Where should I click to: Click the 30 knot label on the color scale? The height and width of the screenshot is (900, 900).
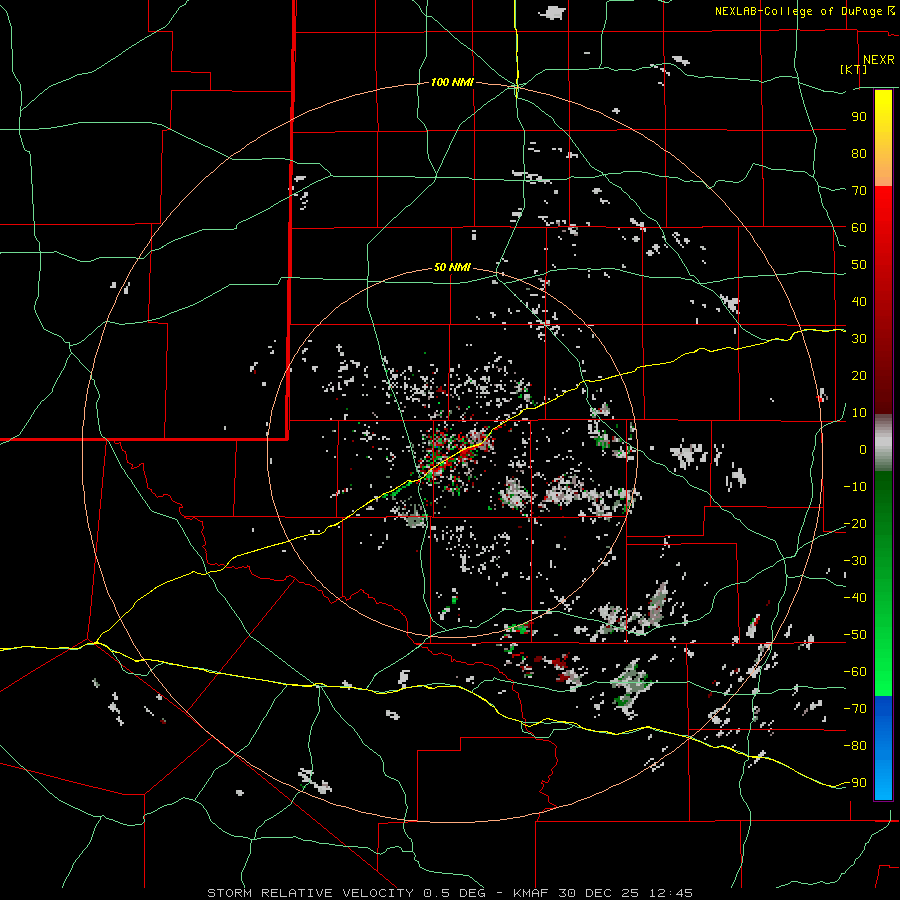point(859,339)
